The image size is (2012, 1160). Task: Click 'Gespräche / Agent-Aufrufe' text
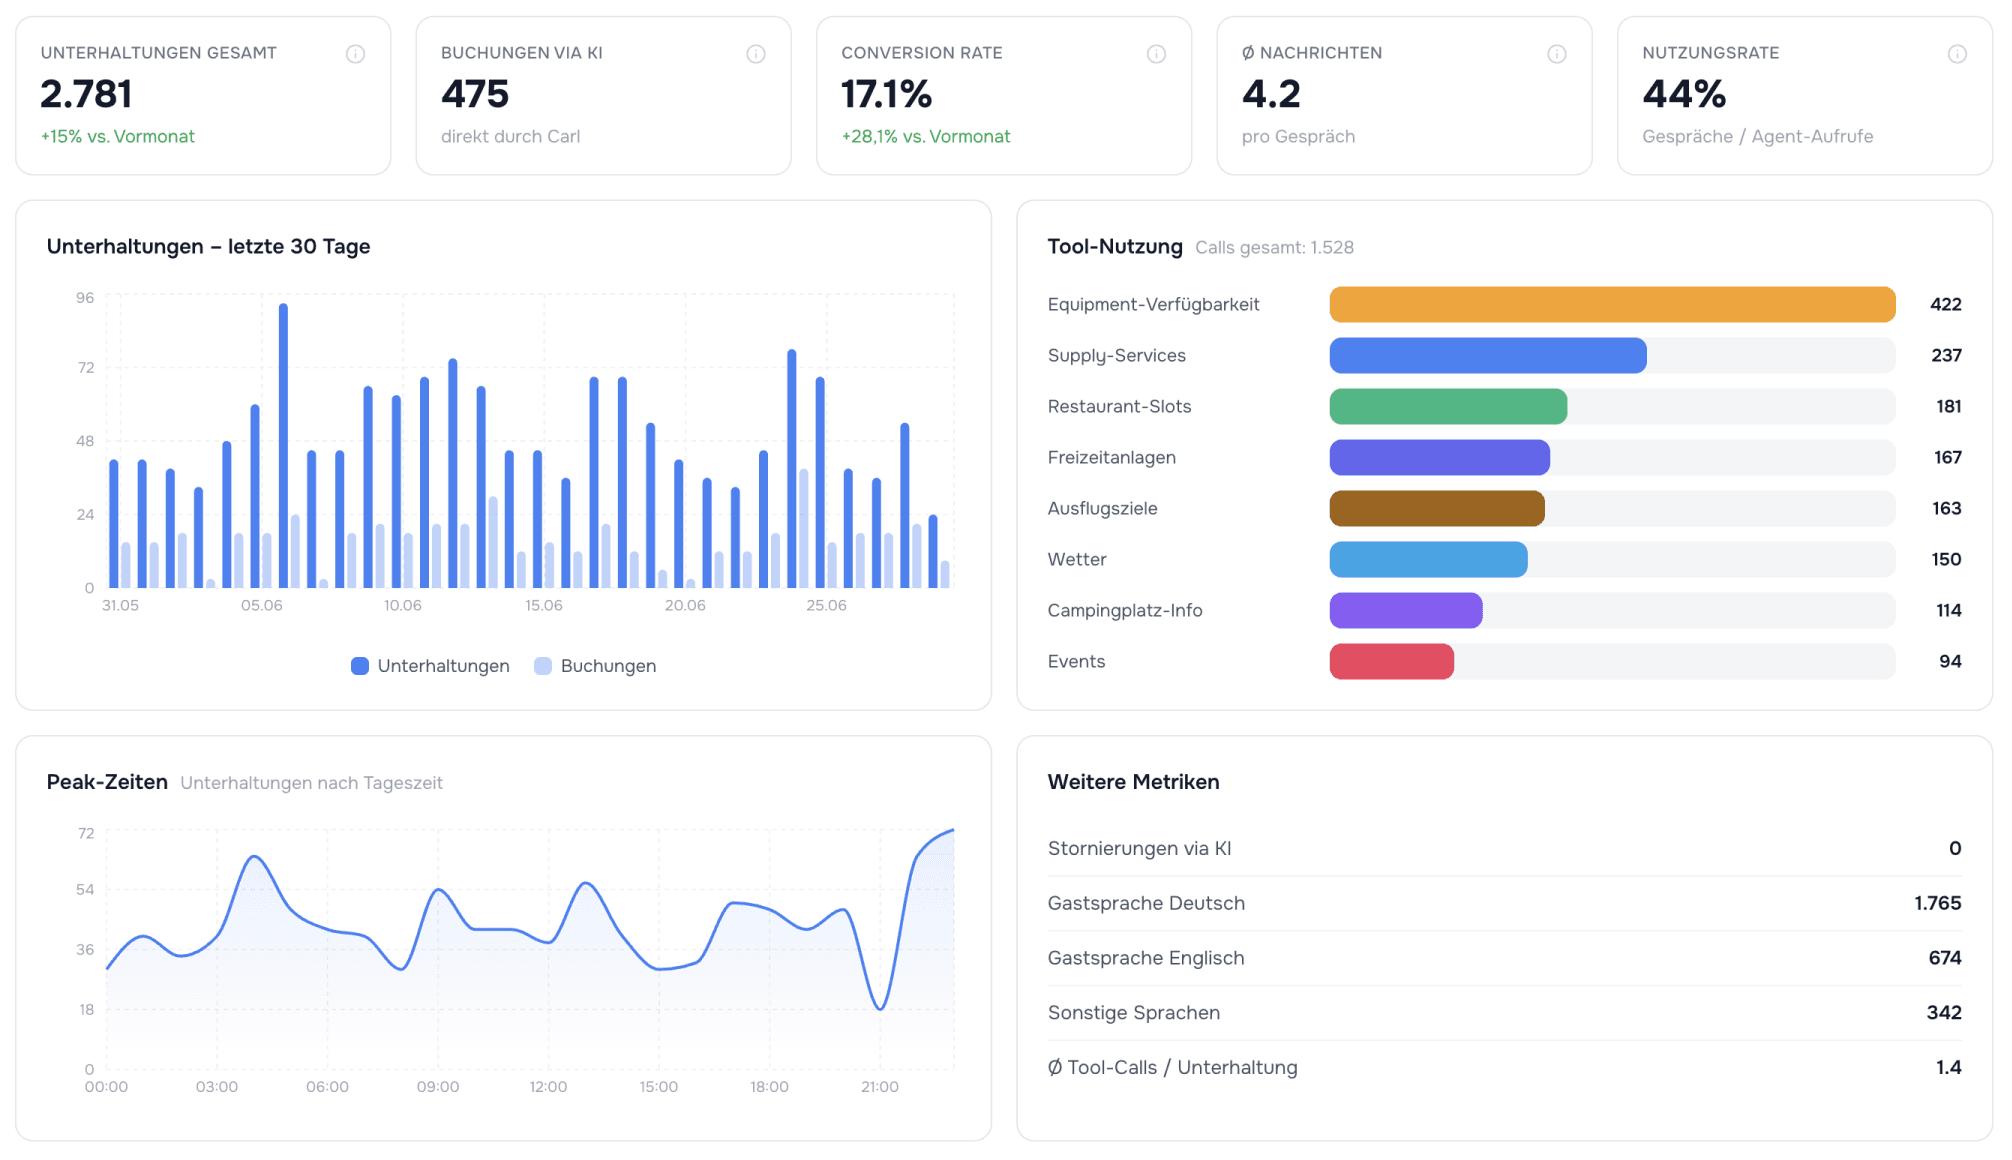pos(1758,137)
